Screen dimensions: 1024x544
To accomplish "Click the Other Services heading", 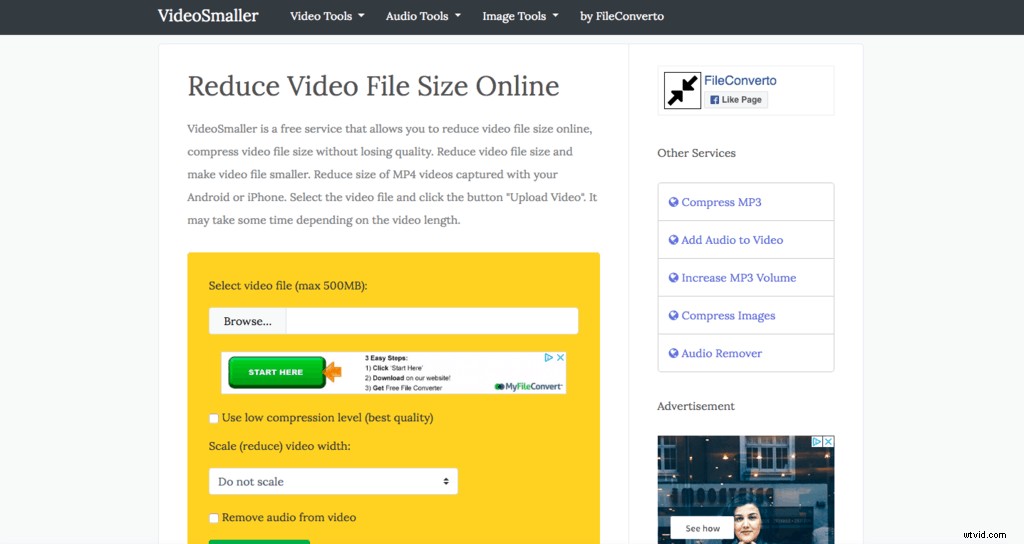I will 696,153.
